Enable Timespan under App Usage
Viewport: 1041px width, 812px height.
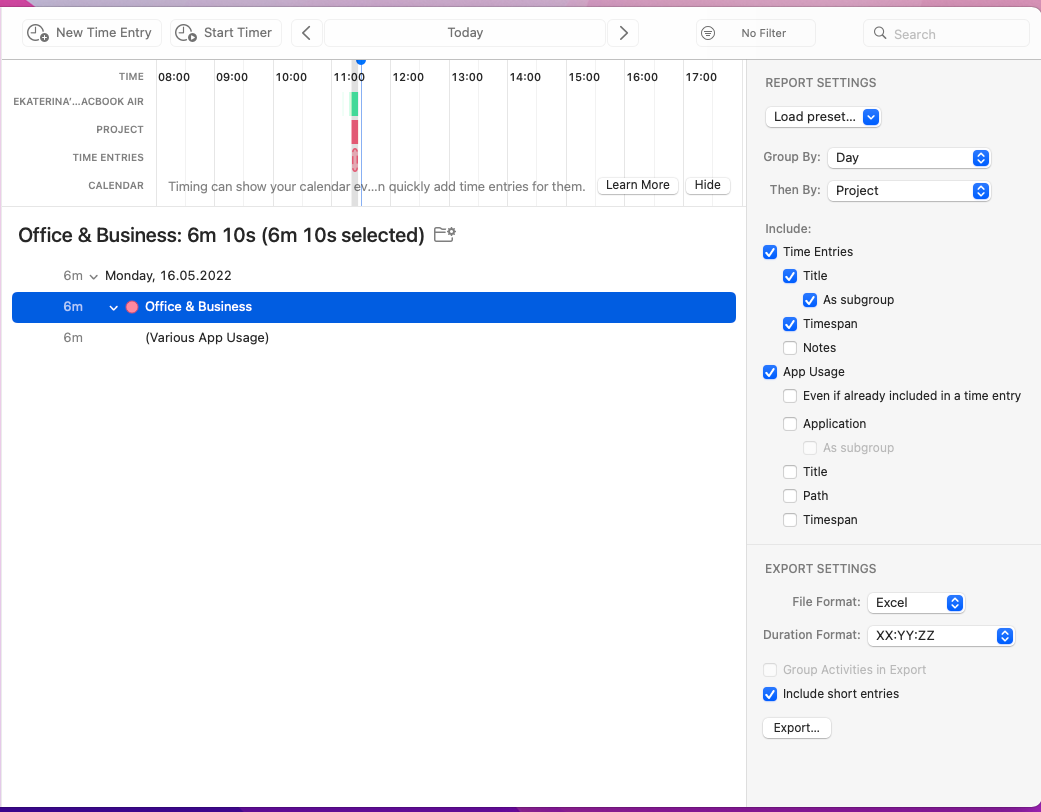(x=790, y=520)
